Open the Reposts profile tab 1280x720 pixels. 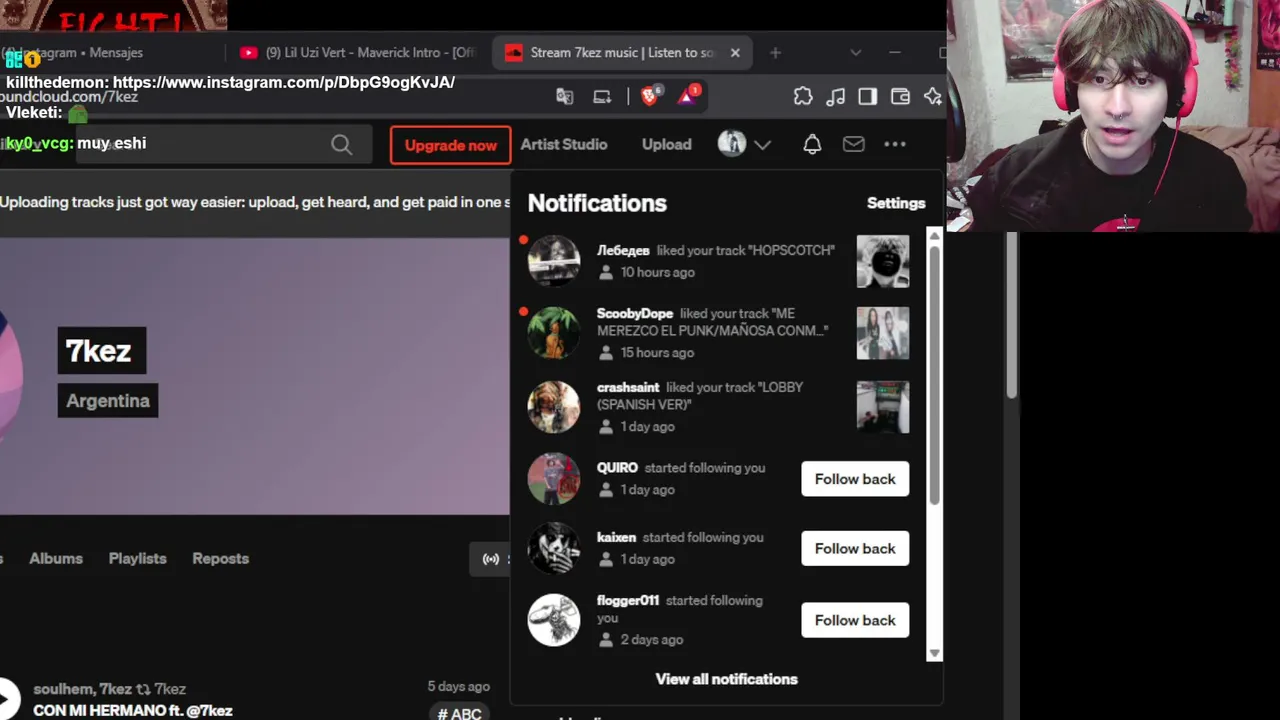click(221, 558)
